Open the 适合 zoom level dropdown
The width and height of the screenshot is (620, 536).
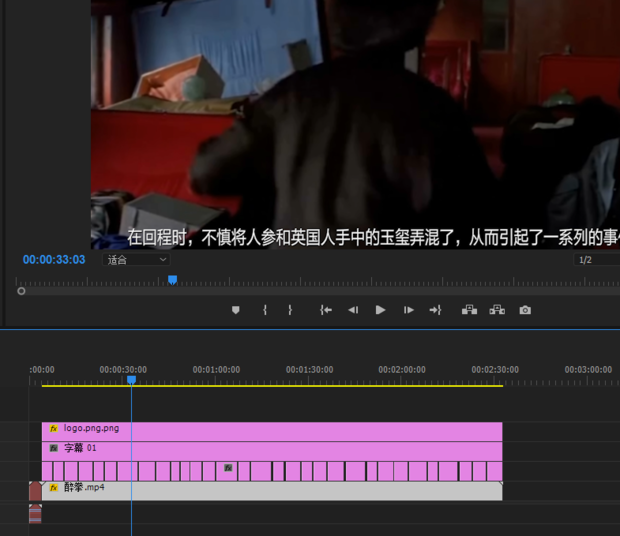(136, 260)
